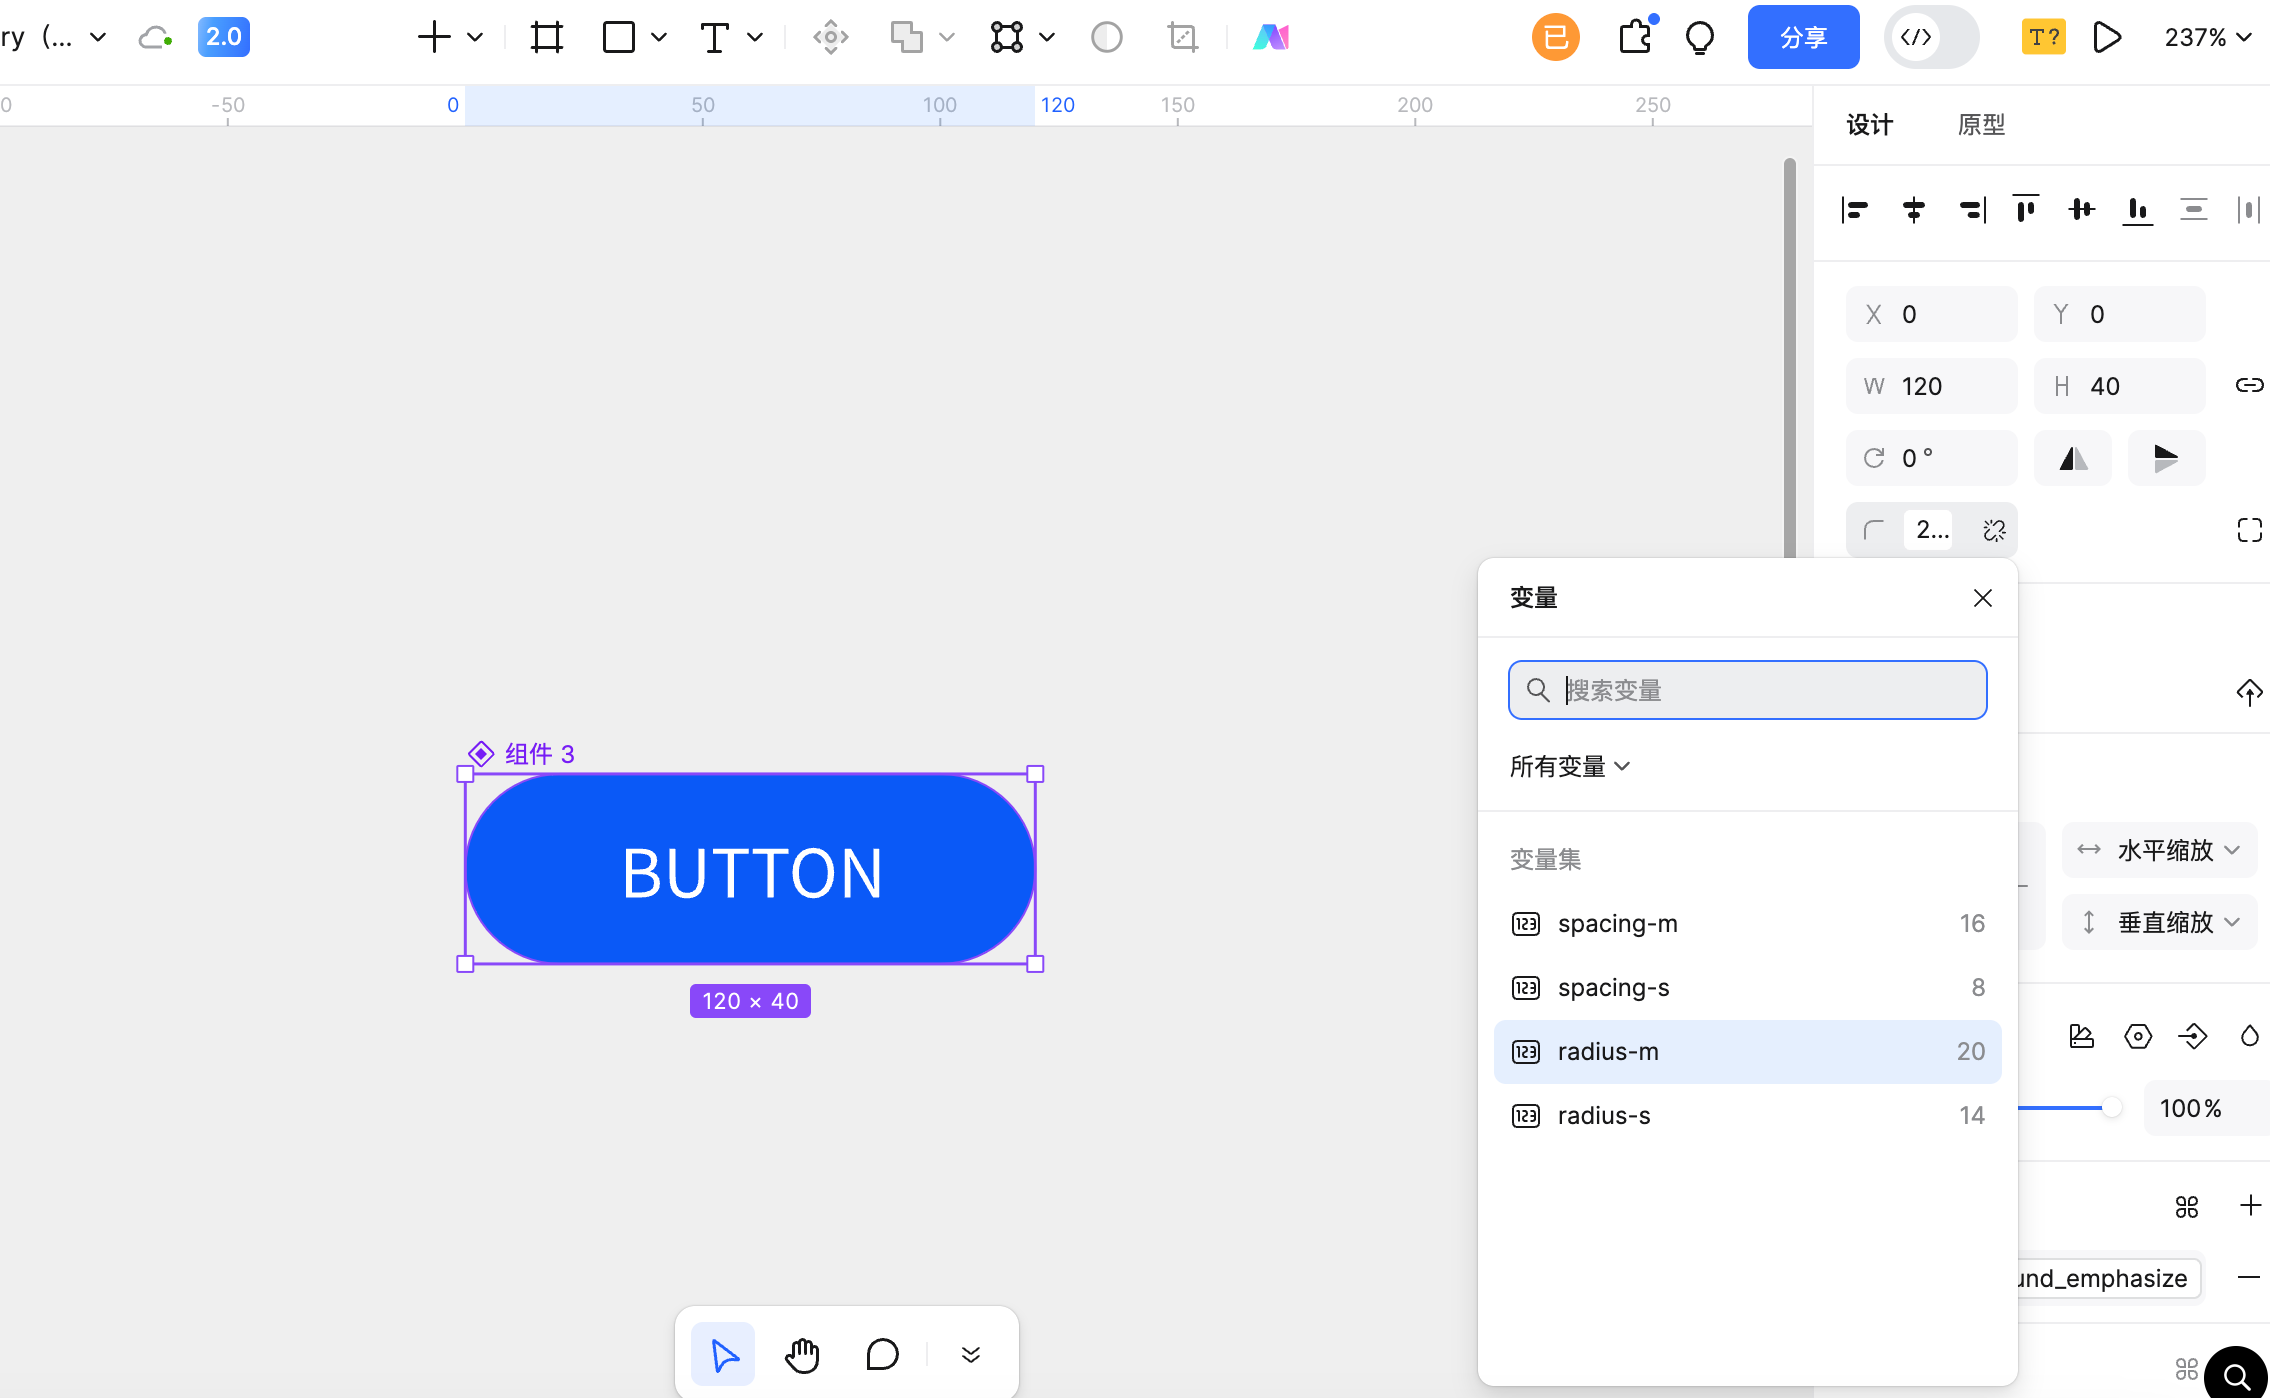Open the orange user avatar
This screenshot has height=1398, width=2270.
point(1555,37)
